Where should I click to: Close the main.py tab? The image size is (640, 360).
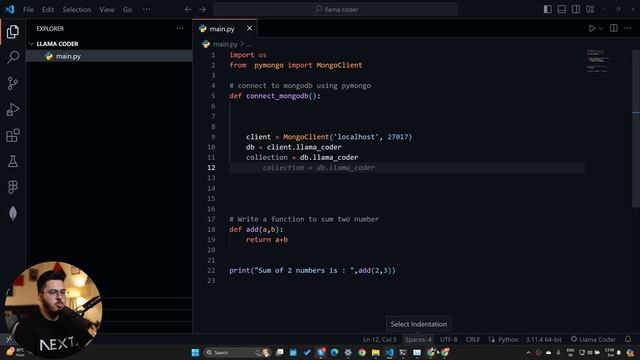coord(249,28)
